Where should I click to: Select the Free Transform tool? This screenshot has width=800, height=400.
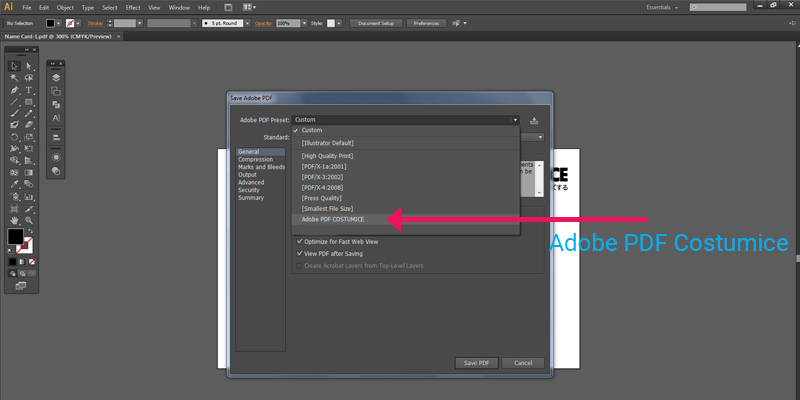point(29,149)
